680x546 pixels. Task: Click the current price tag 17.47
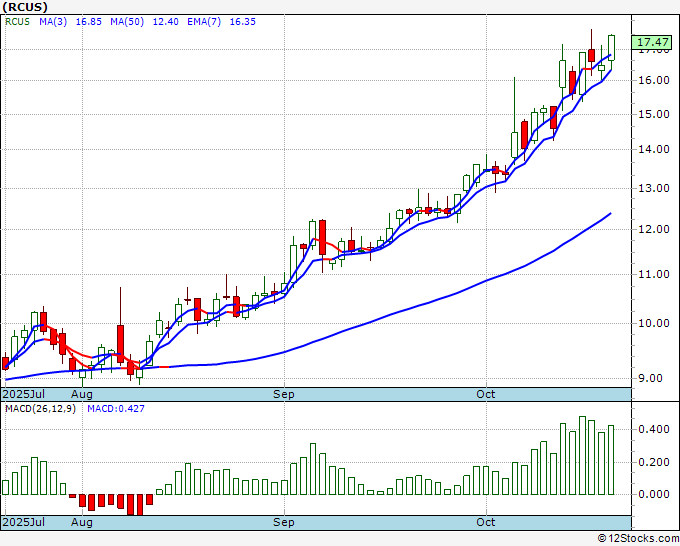[x=653, y=42]
